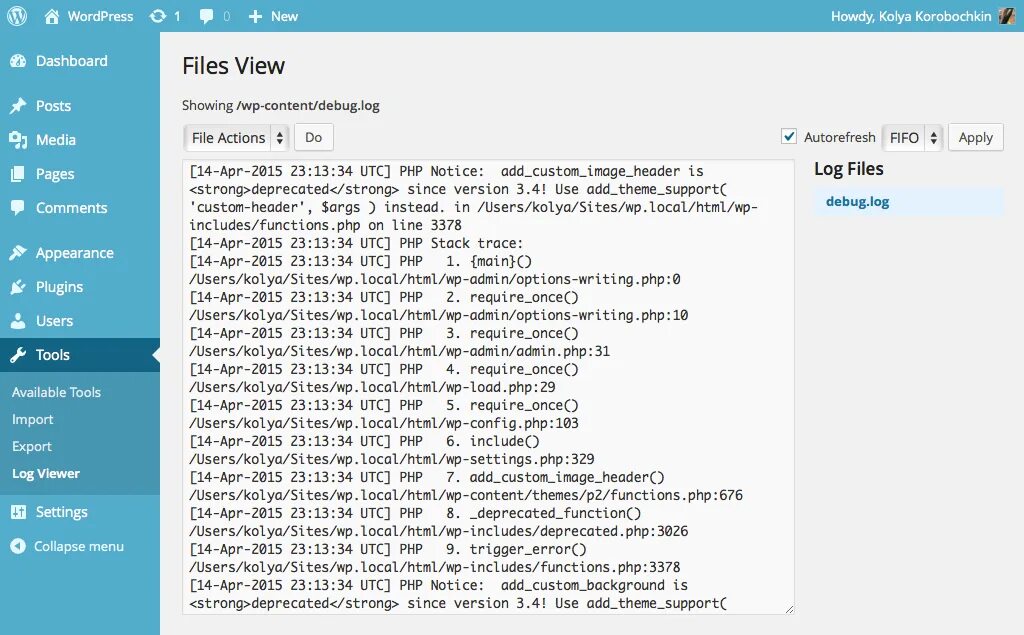Select the Tools menu label
The height and width of the screenshot is (635, 1024).
52,355
